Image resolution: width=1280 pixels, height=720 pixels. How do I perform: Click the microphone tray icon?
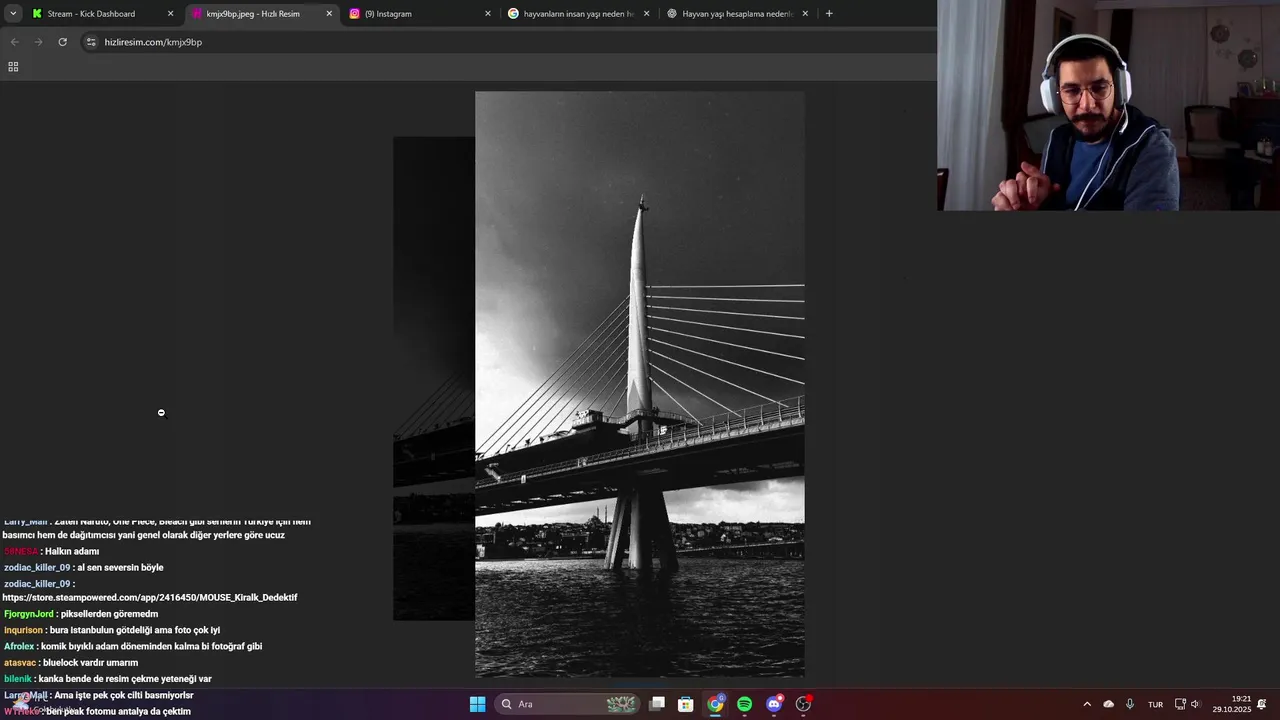[x=1130, y=704]
